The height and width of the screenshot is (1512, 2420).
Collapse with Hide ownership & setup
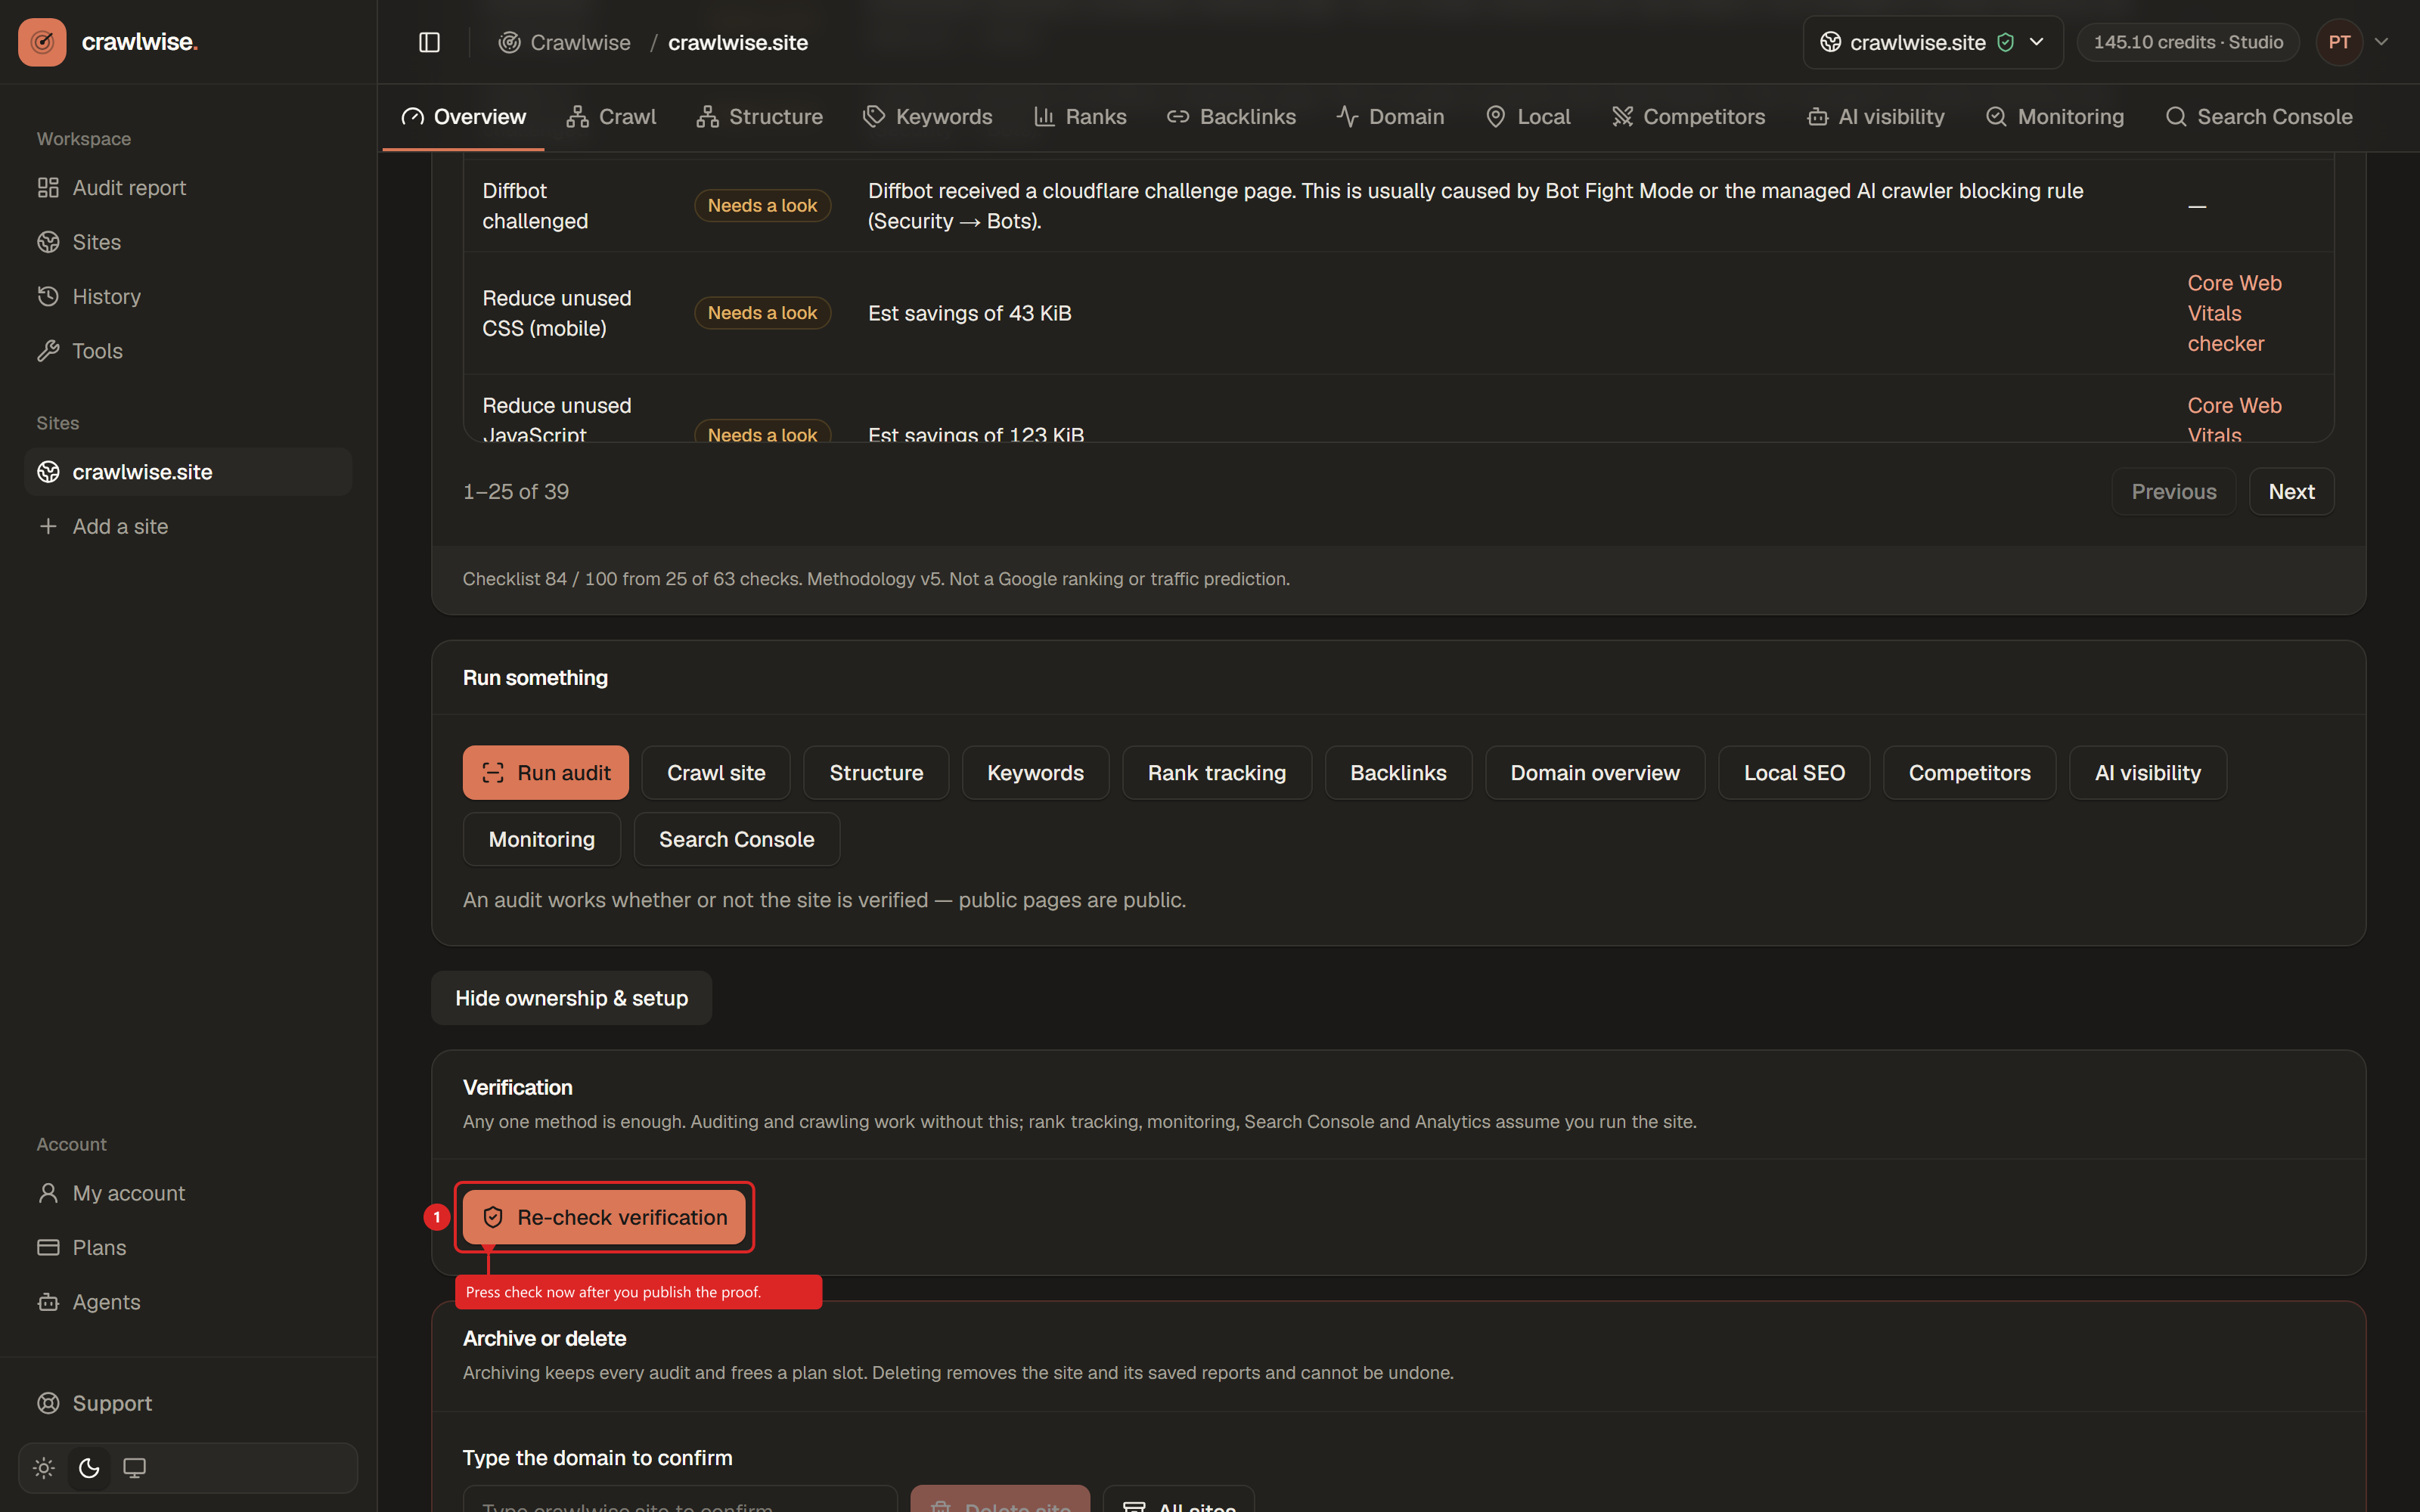click(572, 998)
